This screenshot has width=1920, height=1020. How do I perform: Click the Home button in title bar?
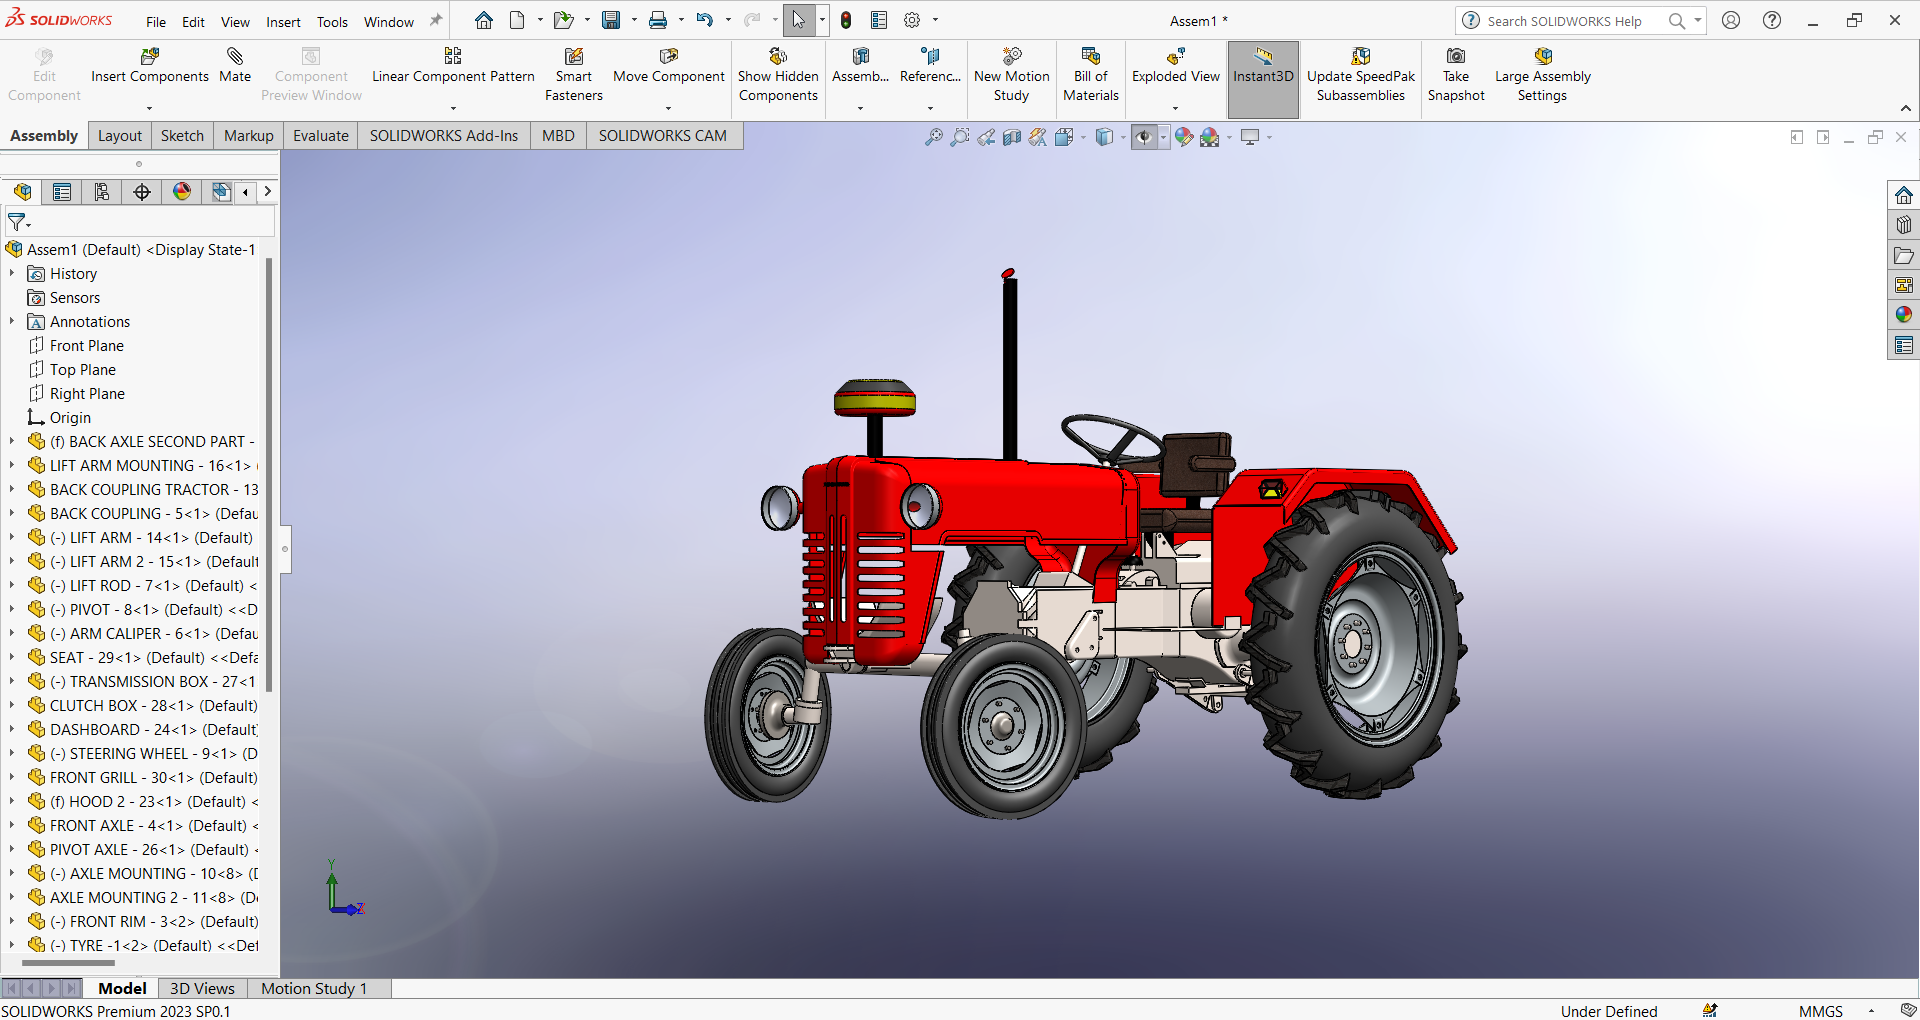pyautogui.click(x=484, y=20)
